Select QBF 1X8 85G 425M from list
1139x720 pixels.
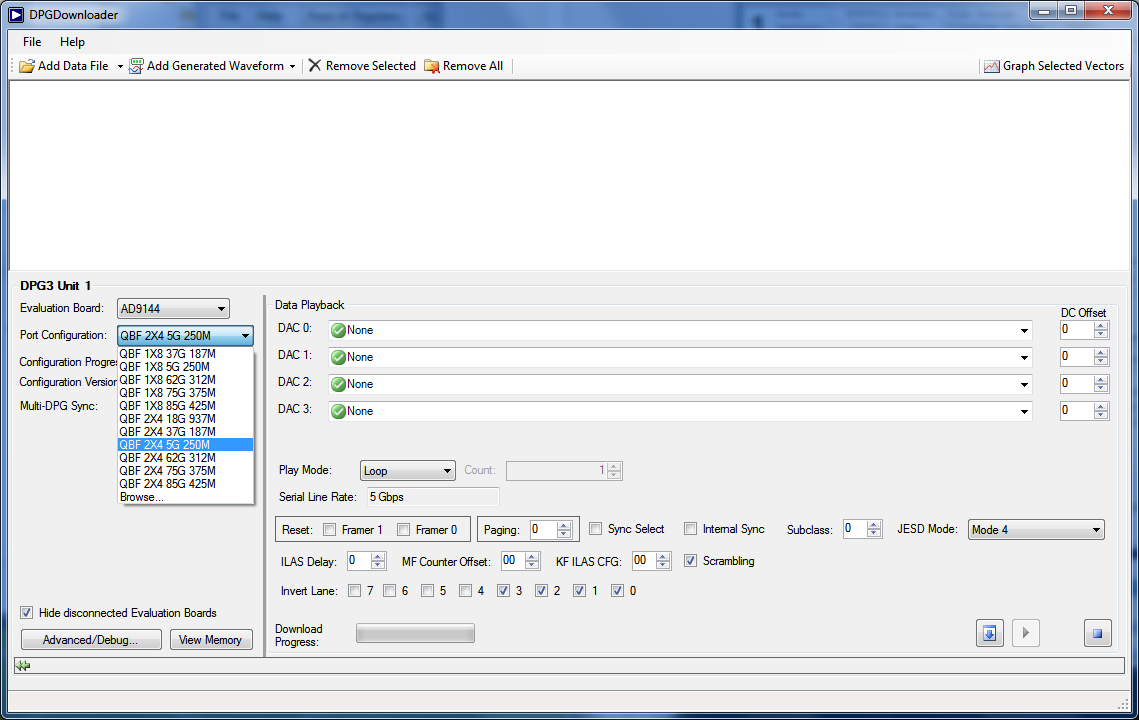pyautogui.click(x=167, y=406)
